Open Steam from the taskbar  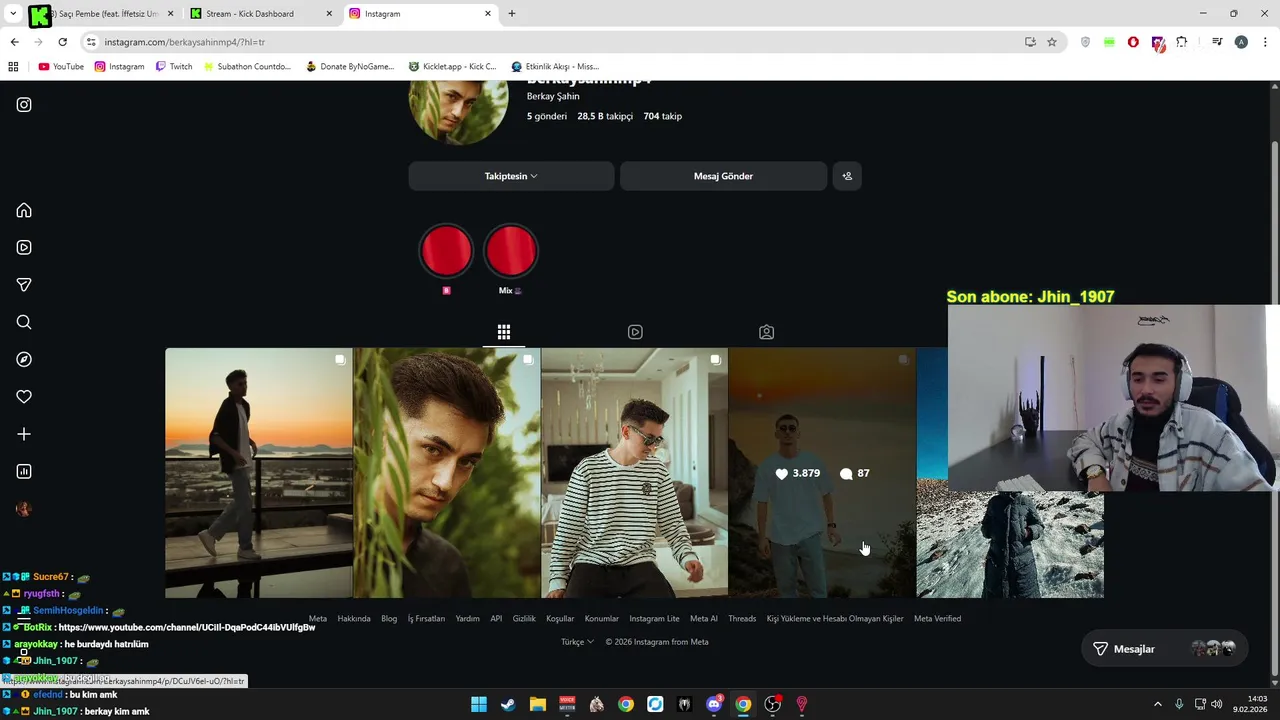tap(508, 704)
